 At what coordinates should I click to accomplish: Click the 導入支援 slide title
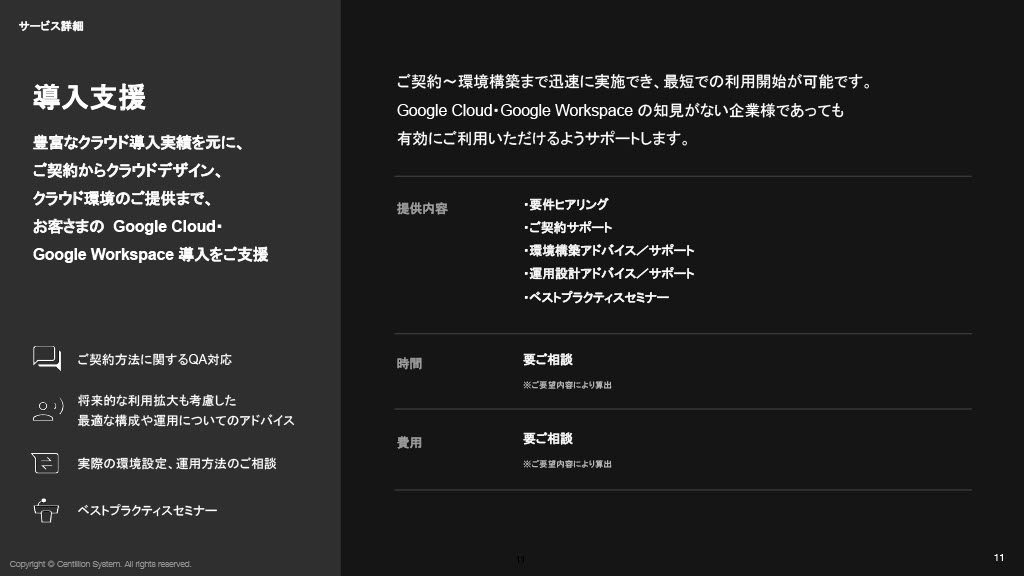[89, 98]
